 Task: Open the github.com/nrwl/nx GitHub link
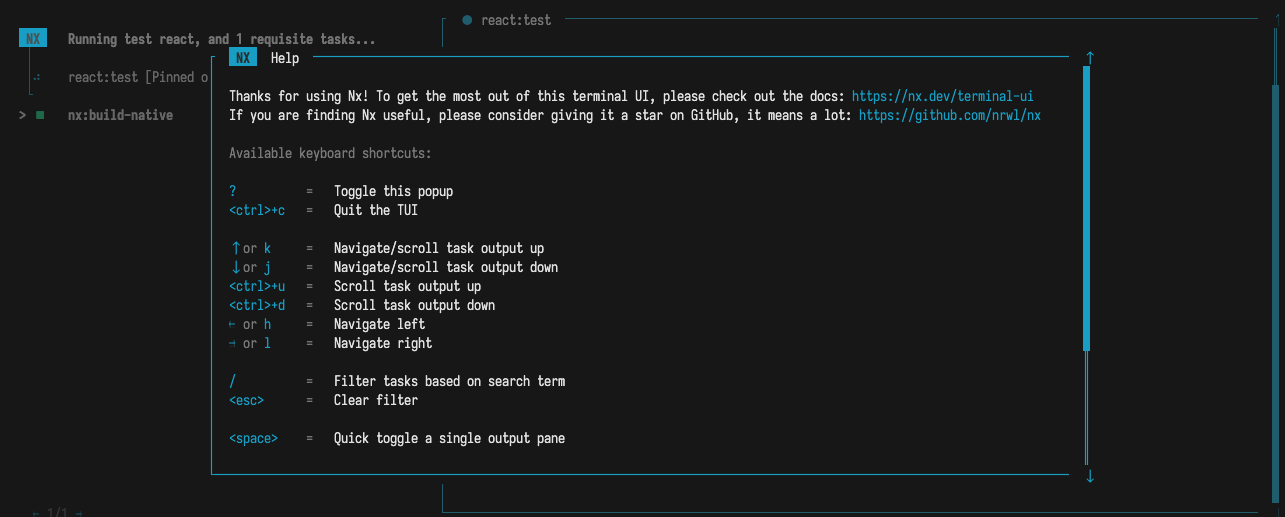coord(949,115)
